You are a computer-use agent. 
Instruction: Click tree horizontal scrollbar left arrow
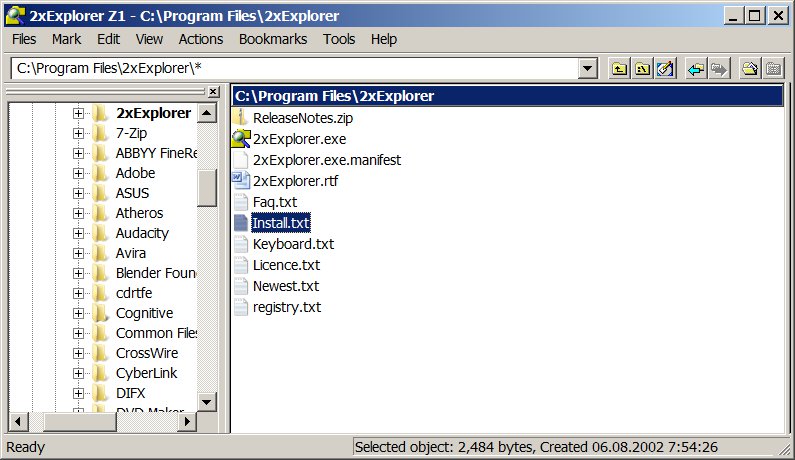pos(18,421)
